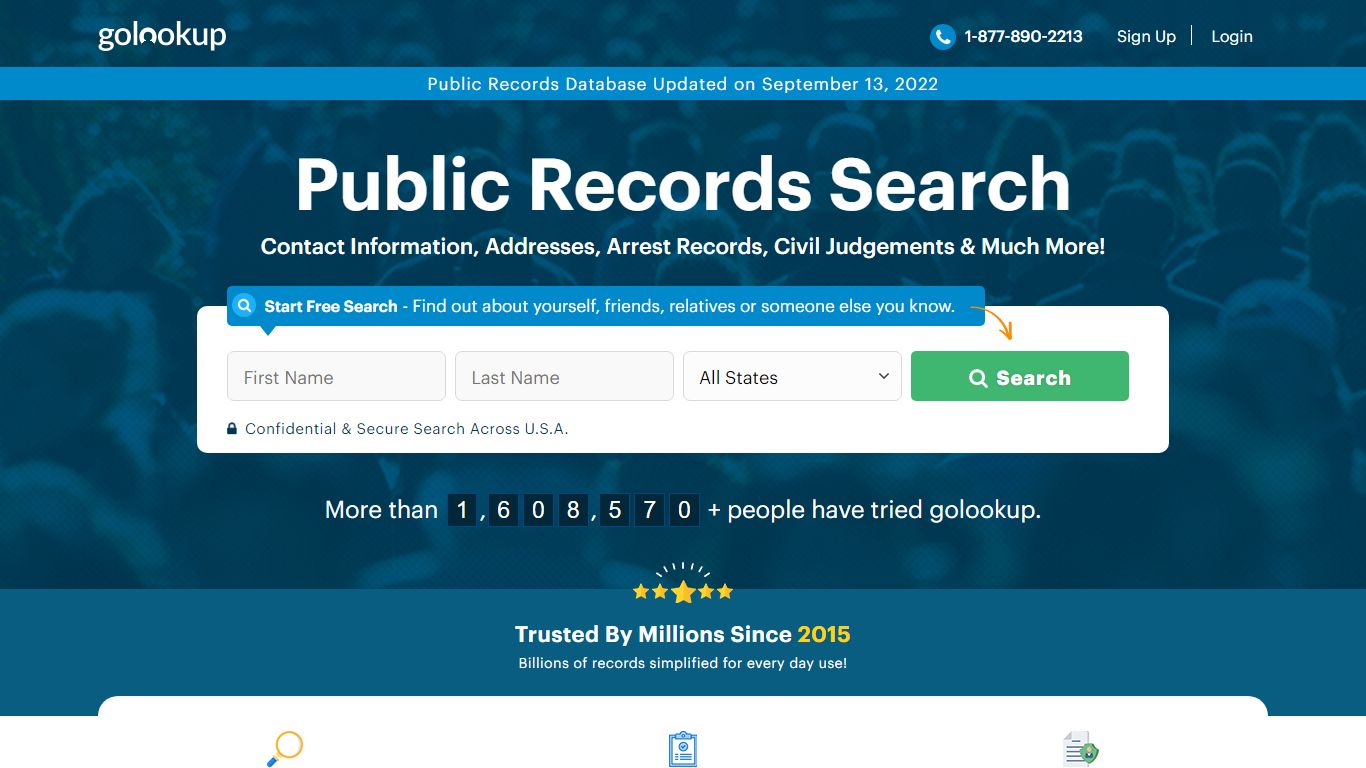Click the document shield feature icon
Screen dimensions: 1366x768
1081,749
